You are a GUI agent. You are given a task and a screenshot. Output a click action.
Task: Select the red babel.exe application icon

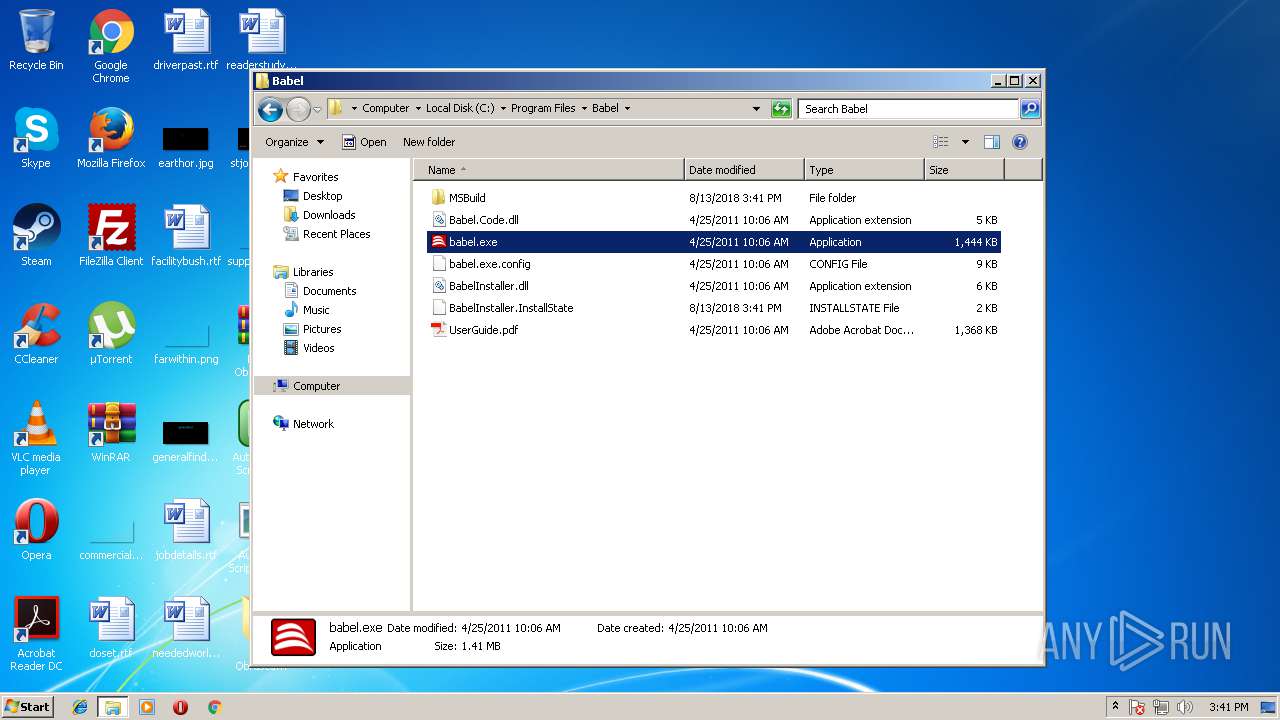438,242
